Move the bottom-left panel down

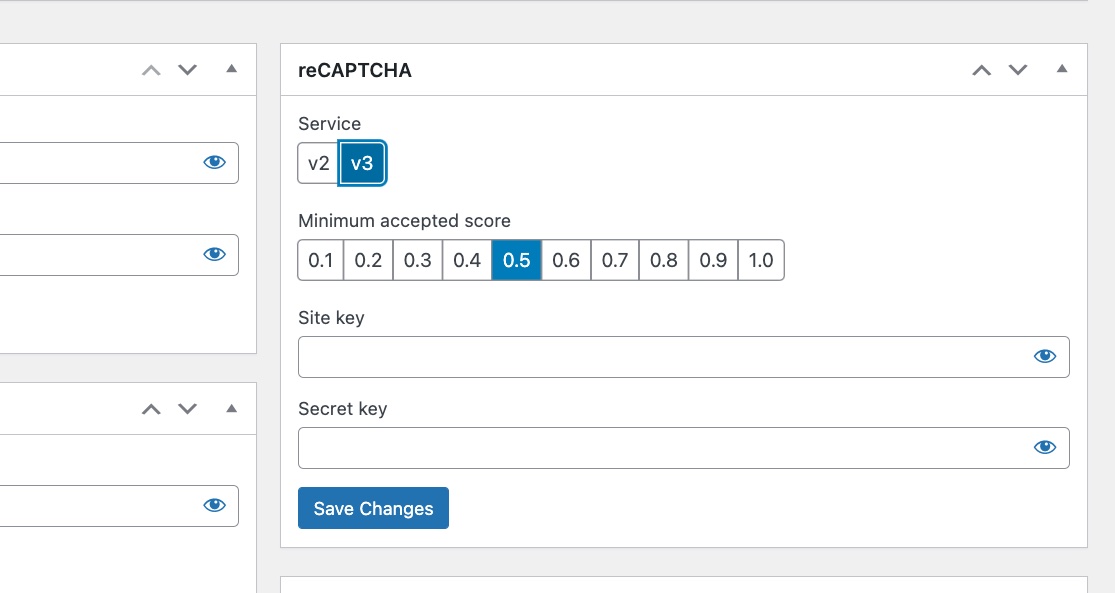tap(187, 409)
